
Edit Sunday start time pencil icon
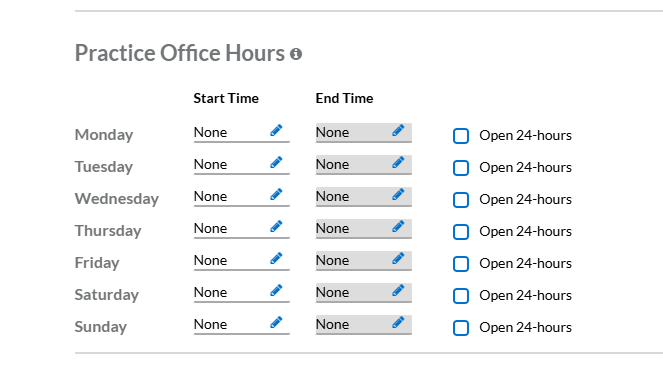tap(276, 323)
